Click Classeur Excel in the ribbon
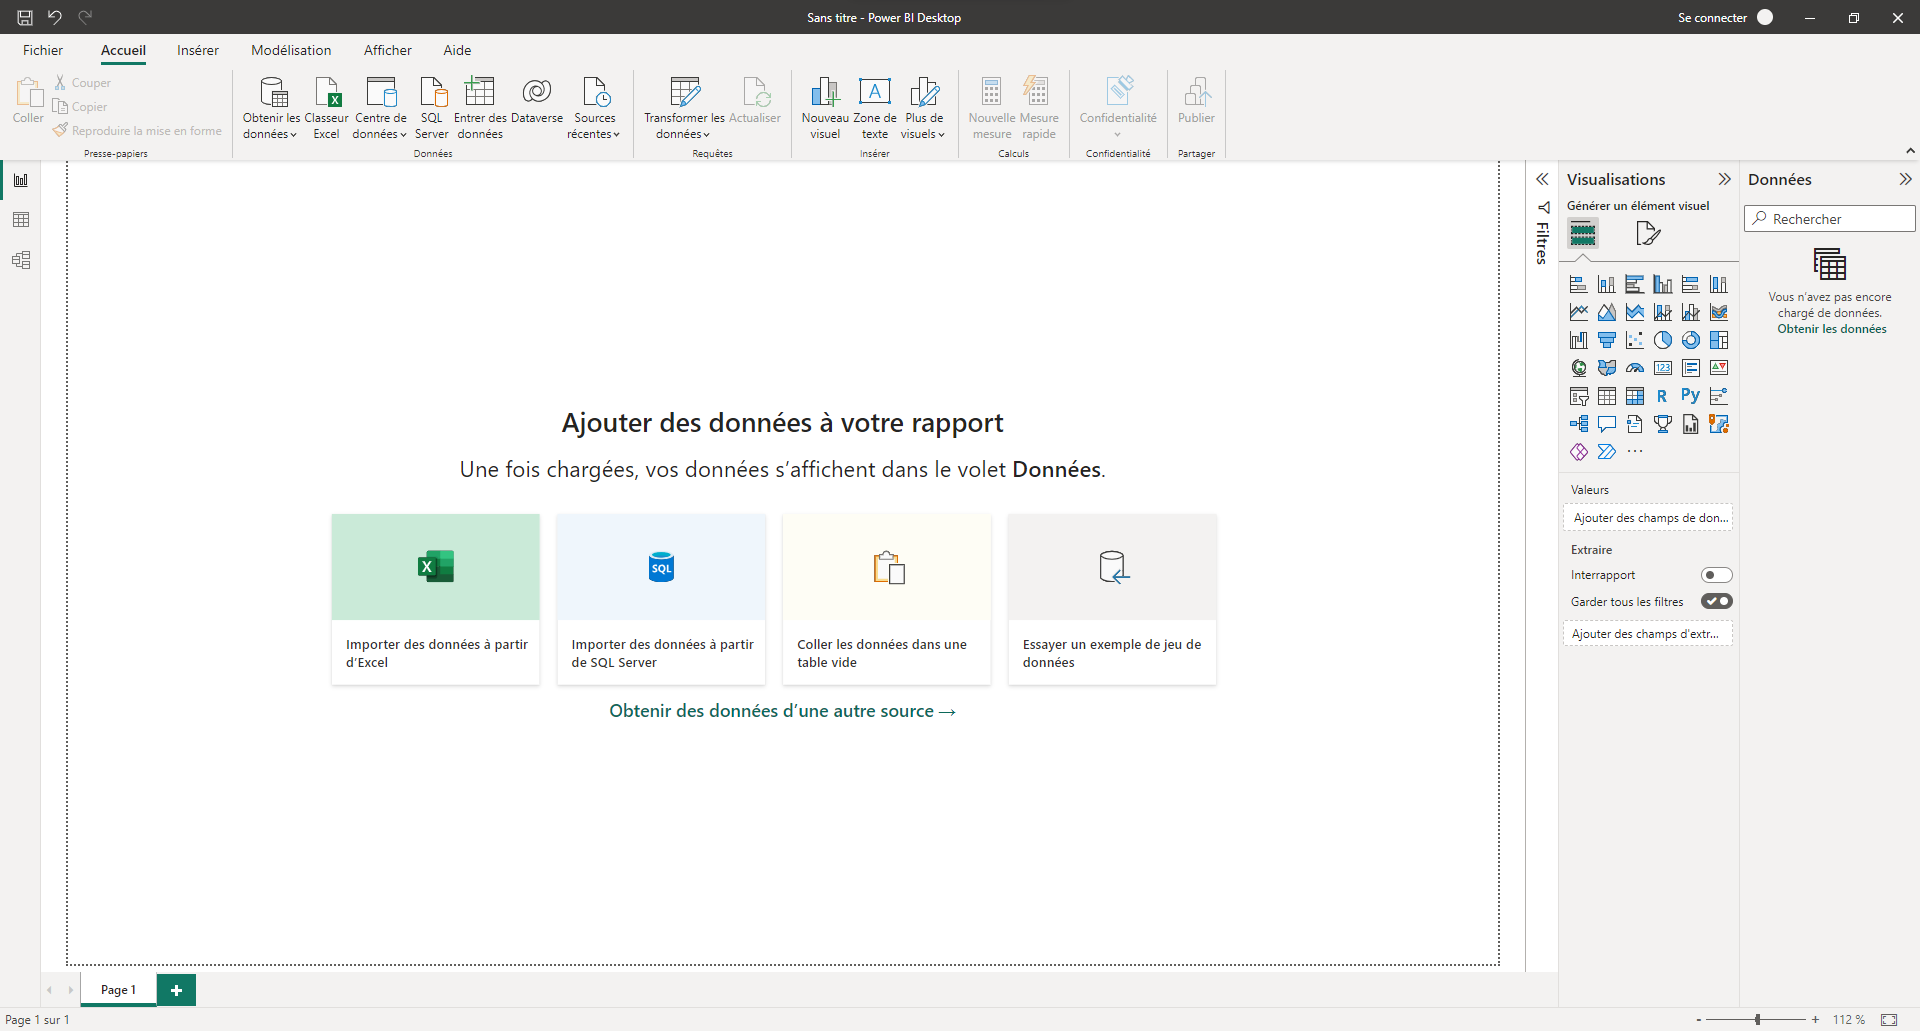The height and width of the screenshot is (1031, 1920). 326,108
